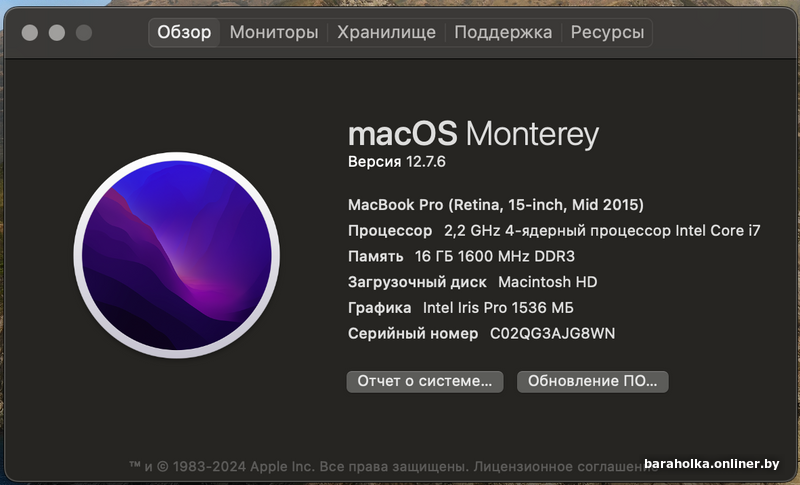Go to the Поддержка tab
The width and height of the screenshot is (800, 485).
pos(503,32)
